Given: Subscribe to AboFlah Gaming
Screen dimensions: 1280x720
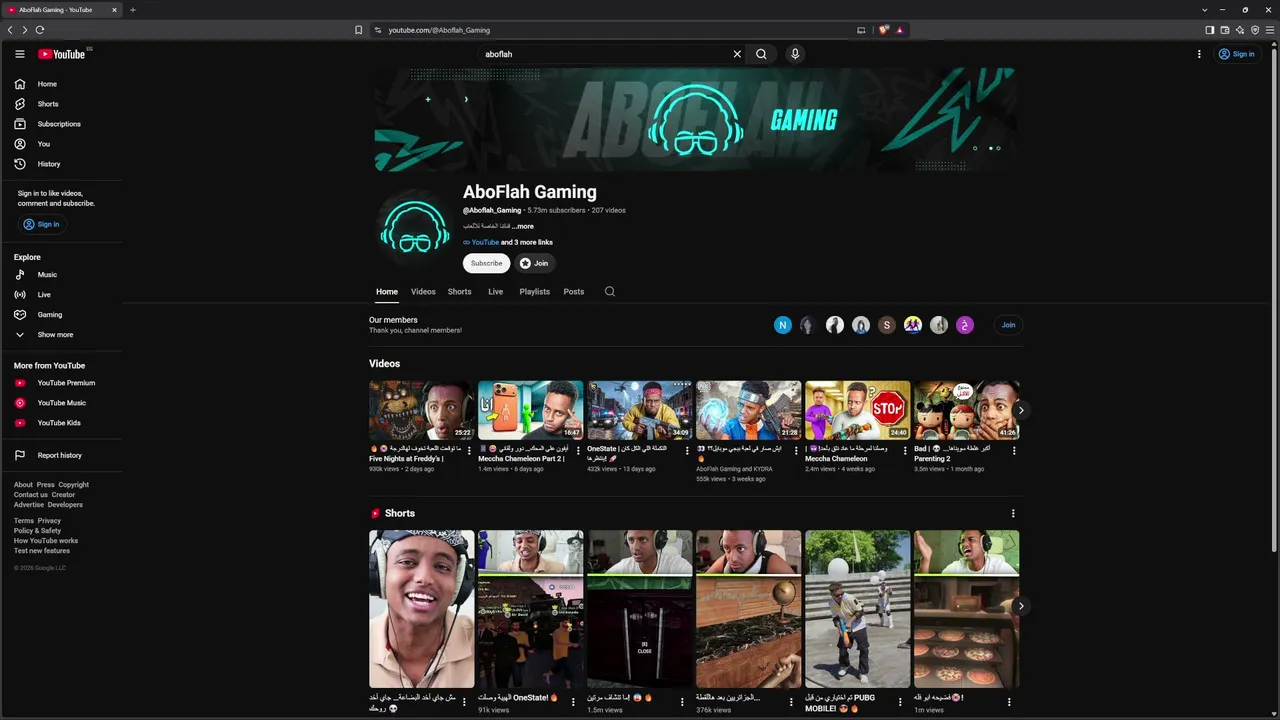Looking at the screenshot, I should pyautogui.click(x=487, y=263).
